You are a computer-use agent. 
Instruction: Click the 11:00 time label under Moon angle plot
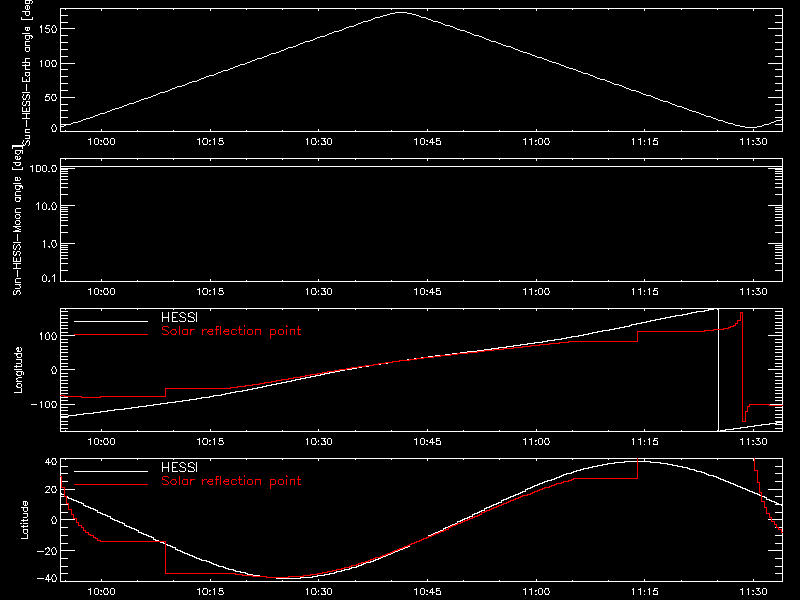pos(536,292)
